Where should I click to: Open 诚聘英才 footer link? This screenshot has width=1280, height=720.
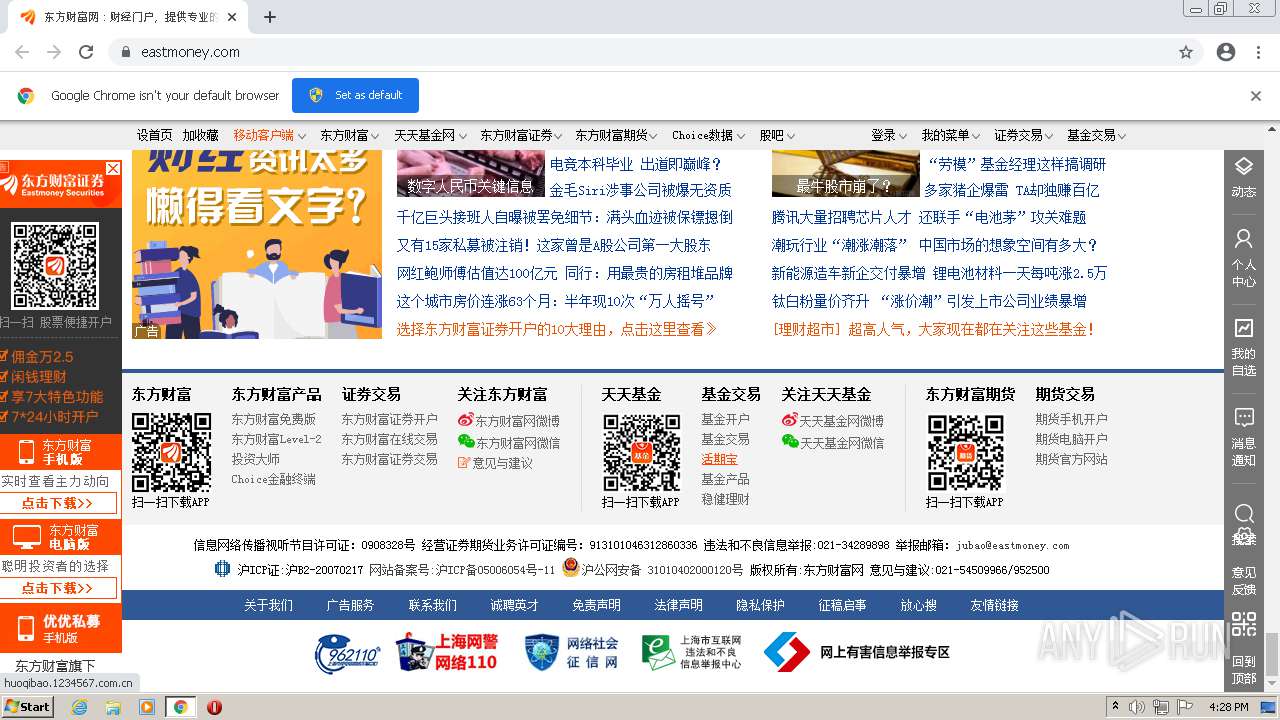pos(514,605)
